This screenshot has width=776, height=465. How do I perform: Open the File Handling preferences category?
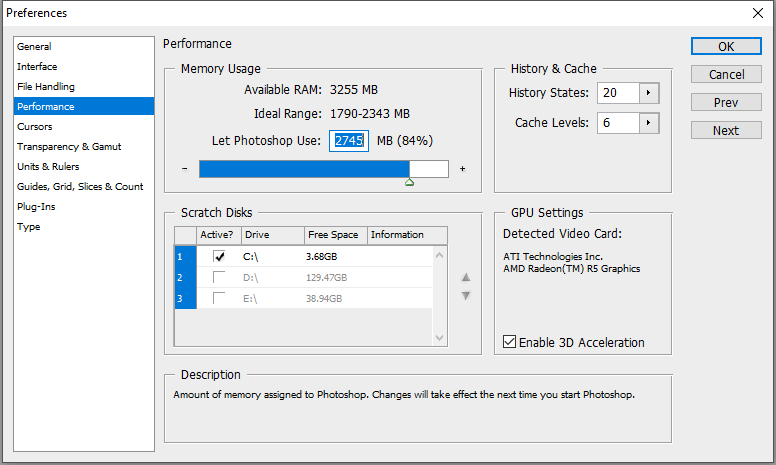click(46, 87)
